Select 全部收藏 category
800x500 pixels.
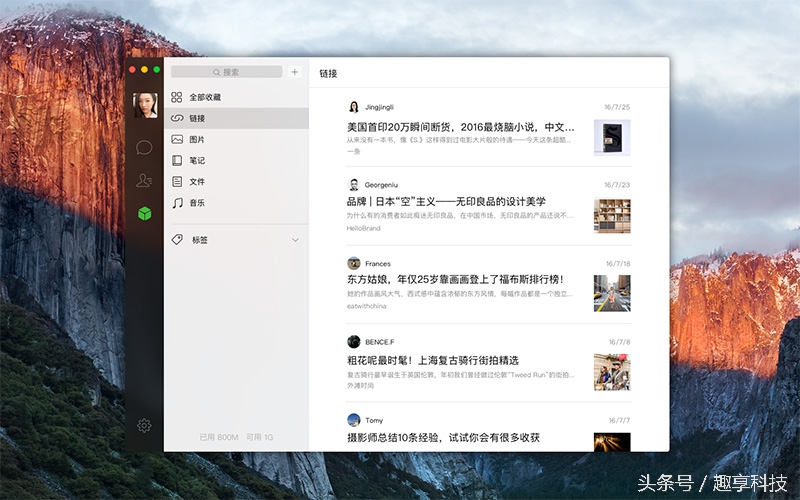coord(237,97)
